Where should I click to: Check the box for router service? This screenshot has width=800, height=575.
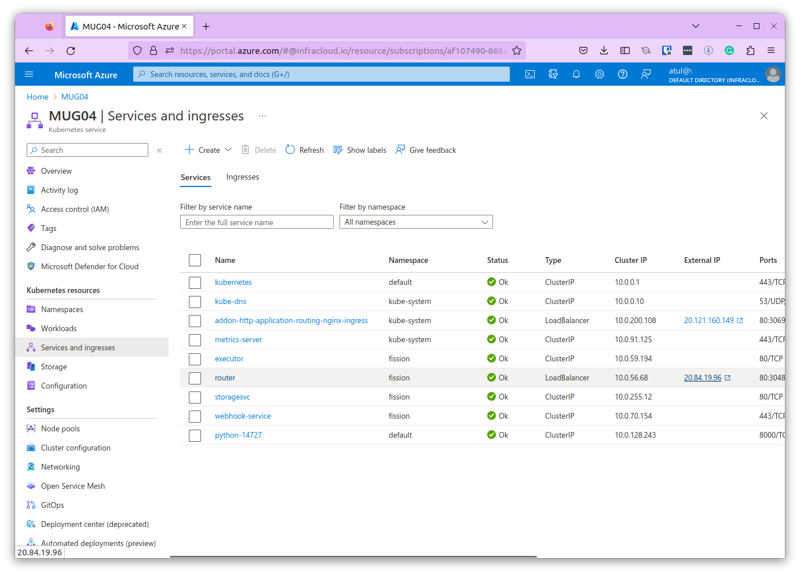pyautogui.click(x=195, y=378)
